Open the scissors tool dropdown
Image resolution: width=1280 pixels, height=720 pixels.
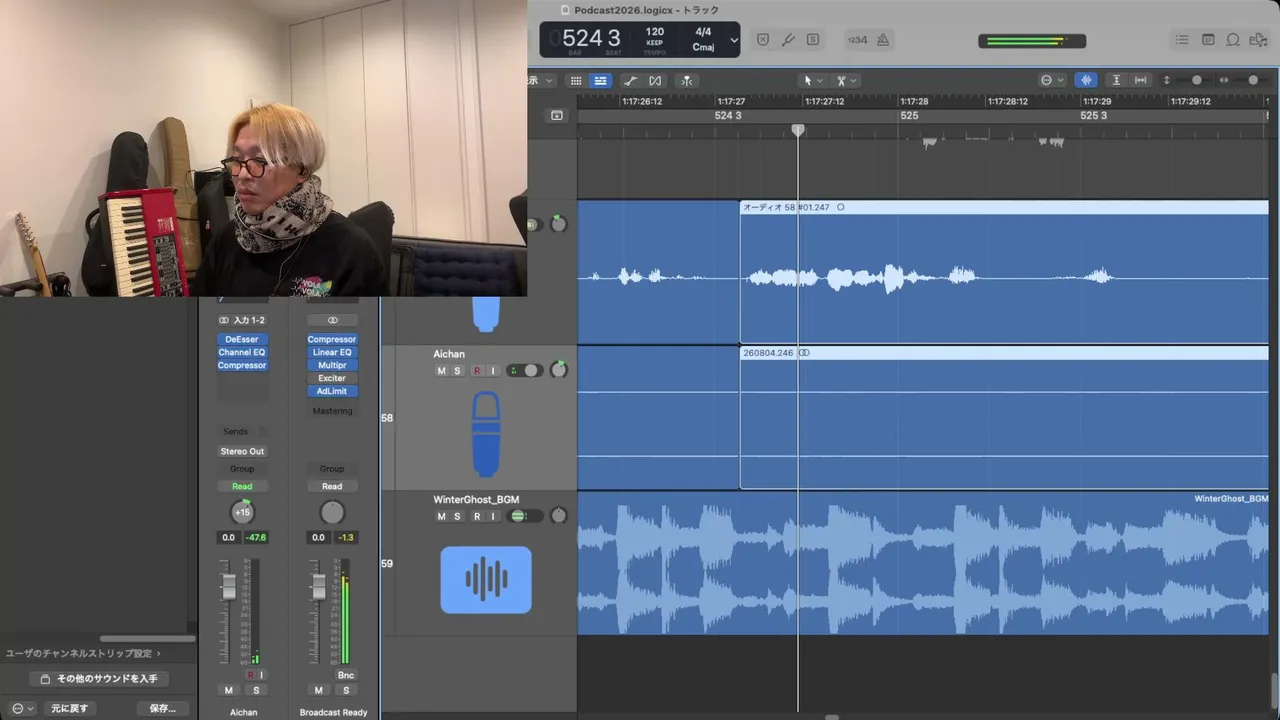[x=847, y=80]
